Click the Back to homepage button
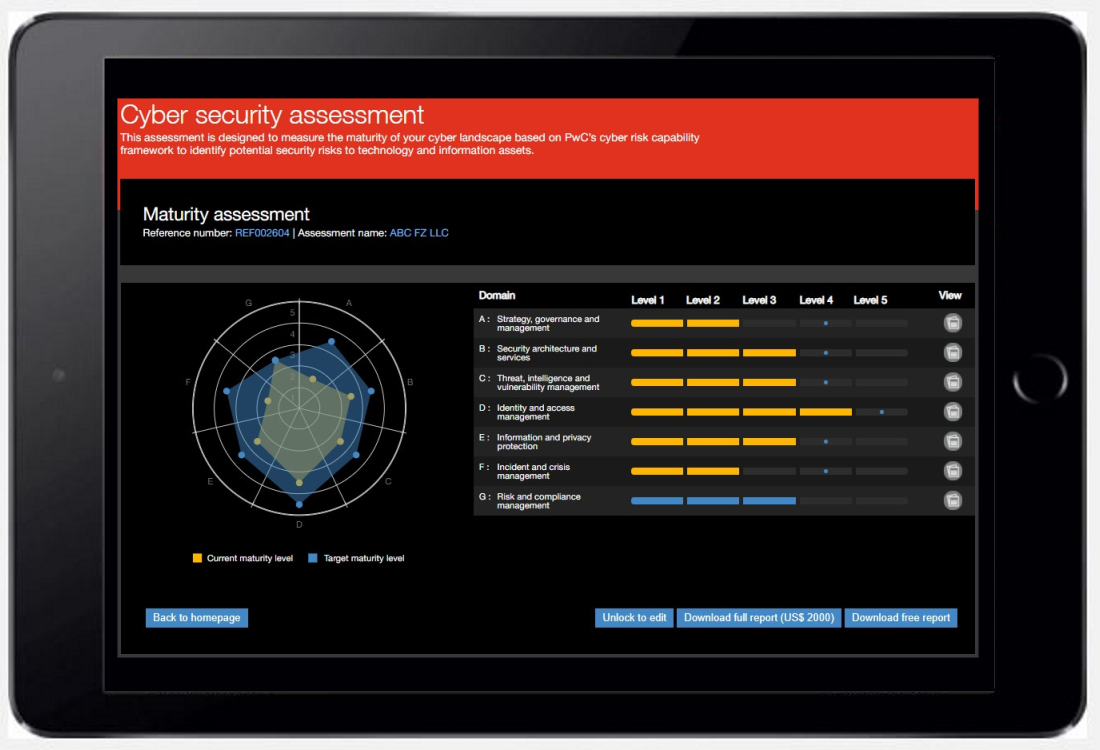Viewport: 1100px width, 750px height. (197, 618)
